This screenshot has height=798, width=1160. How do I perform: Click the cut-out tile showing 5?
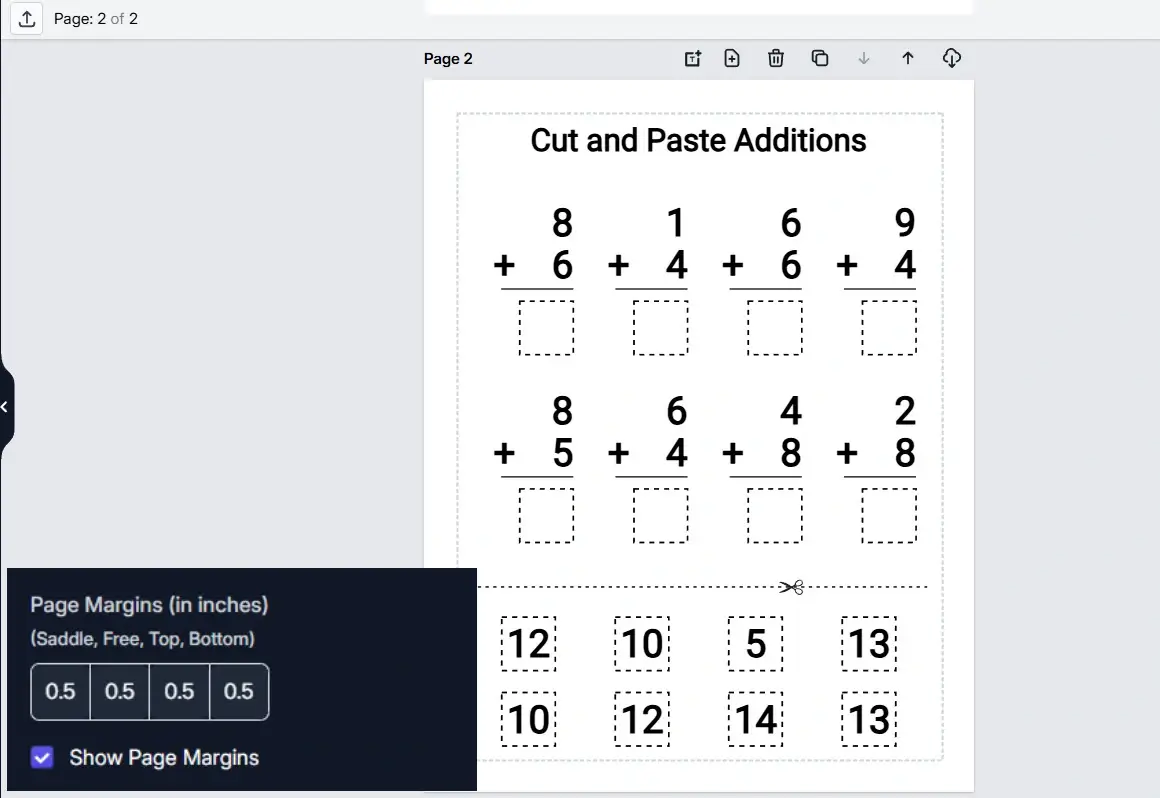[755, 643]
